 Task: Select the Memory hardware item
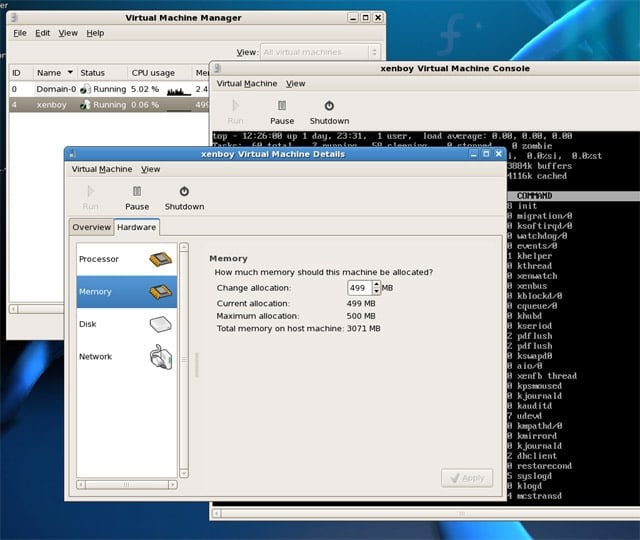pyautogui.click(x=127, y=291)
